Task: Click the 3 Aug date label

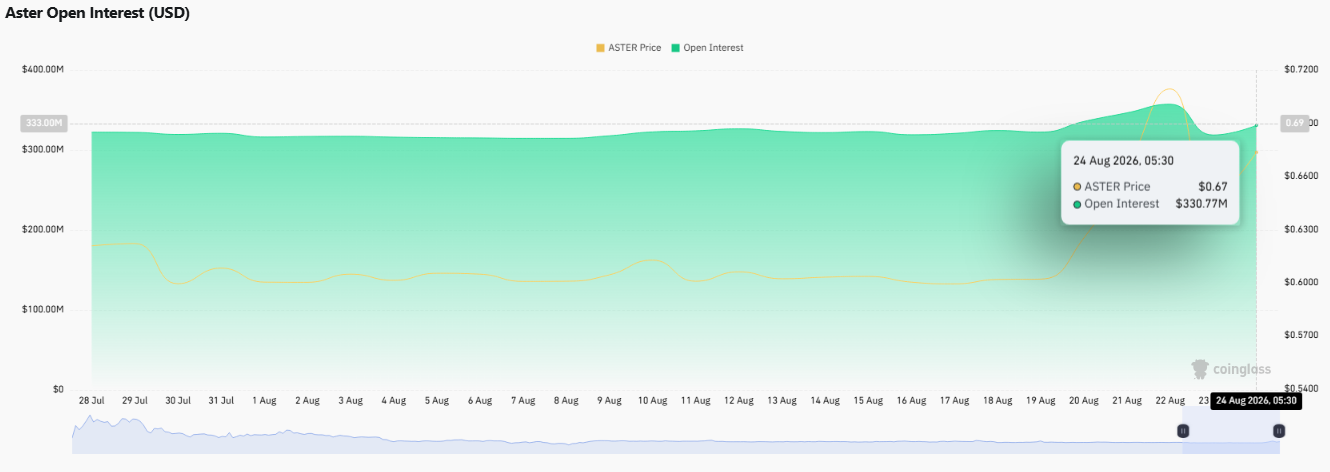Action: pos(350,400)
